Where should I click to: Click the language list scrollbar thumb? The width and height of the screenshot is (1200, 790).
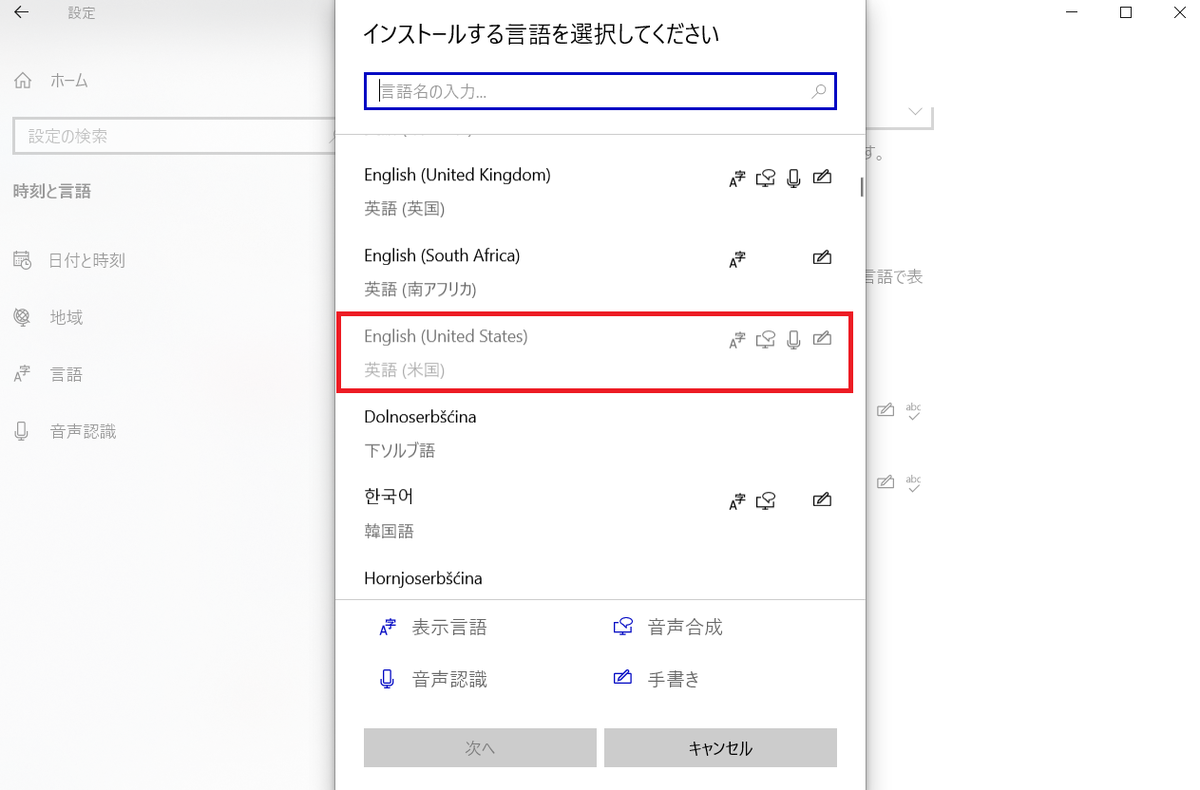tap(861, 186)
